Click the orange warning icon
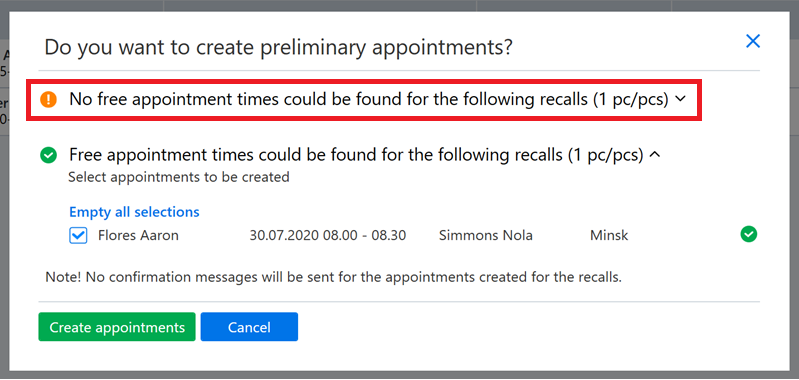799x380 pixels. (x=48, y=99)
